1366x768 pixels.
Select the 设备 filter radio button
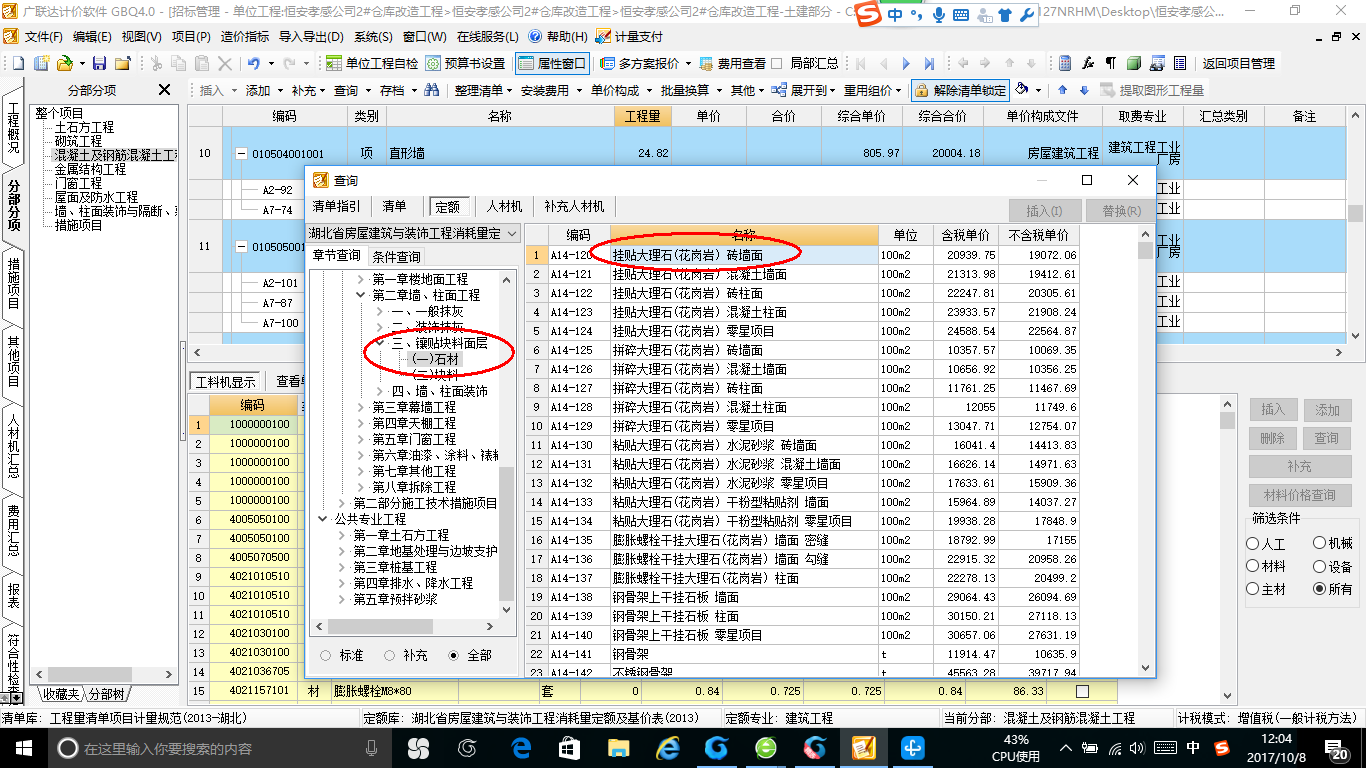1320,566
